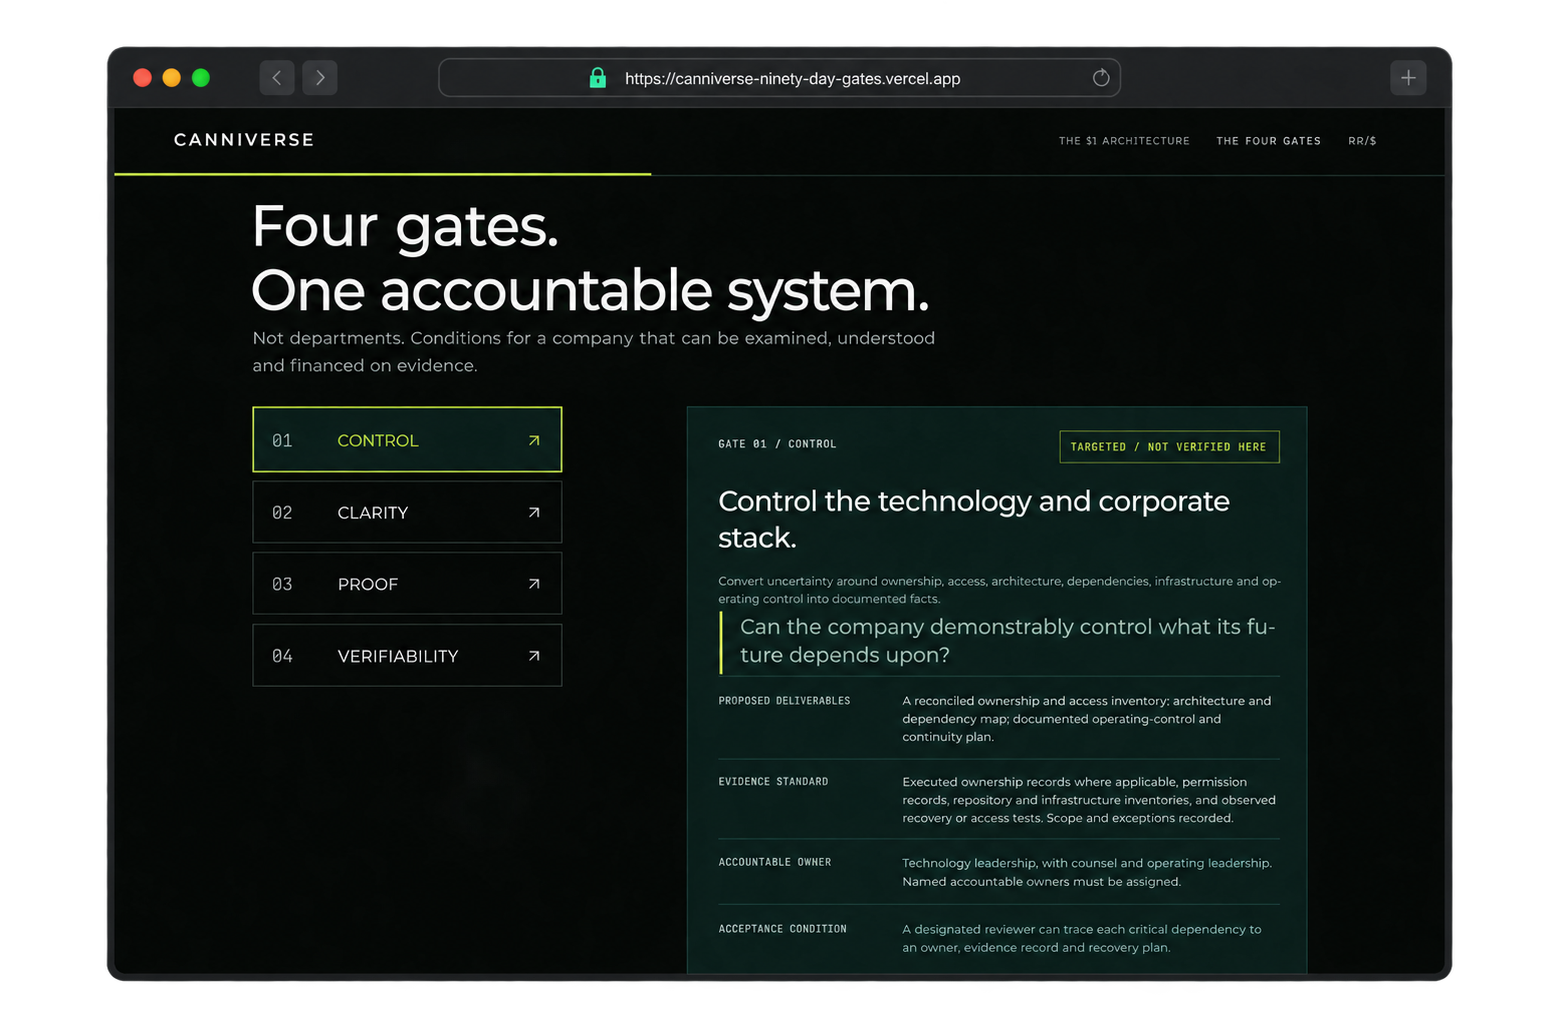Click the arrow icon in the CONTROL row

(x=534, y=440)
